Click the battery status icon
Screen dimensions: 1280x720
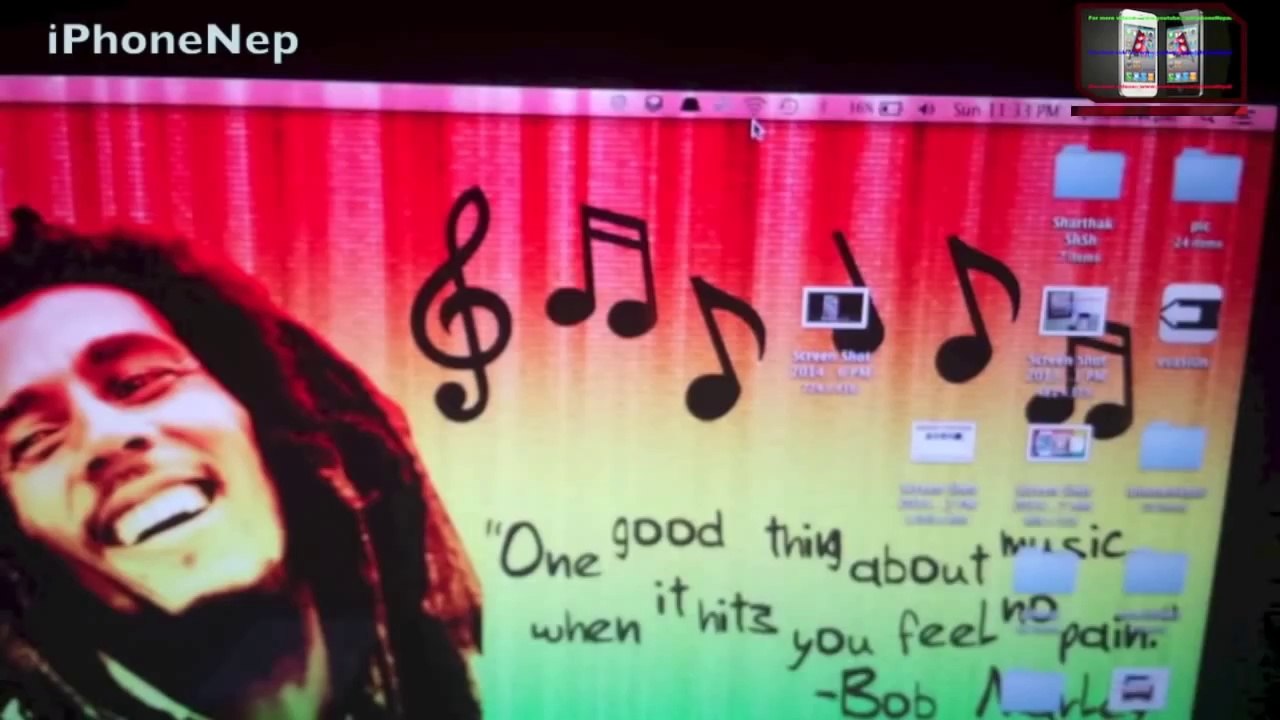tap(890, 108)
